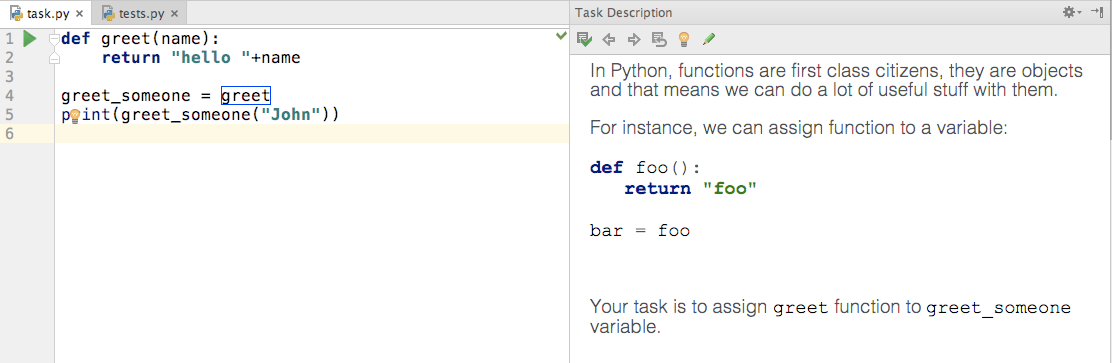Collapse the greet function fold marker on line 1
Screen dimensions: 1112x363
click(54, 39)
